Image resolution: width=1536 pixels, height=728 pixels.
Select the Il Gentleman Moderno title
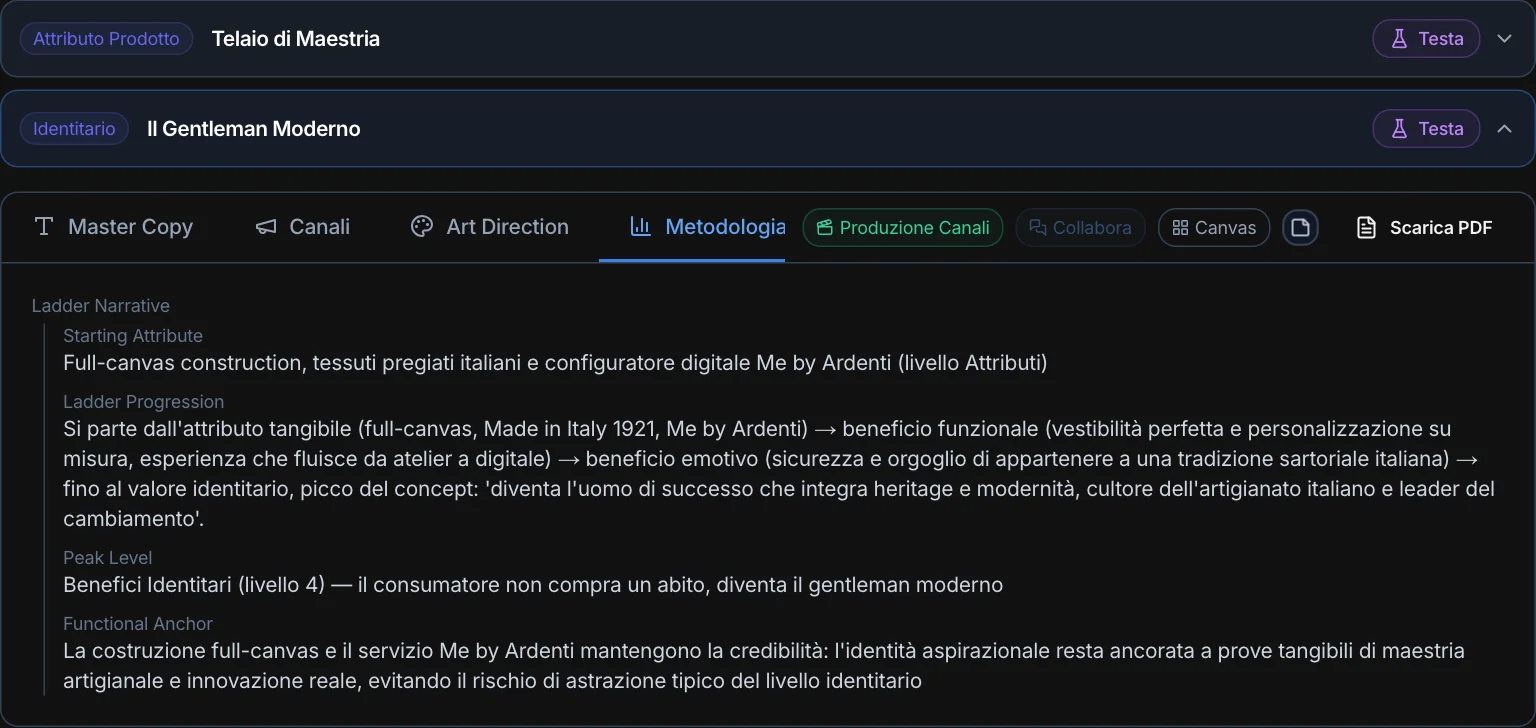254,129
